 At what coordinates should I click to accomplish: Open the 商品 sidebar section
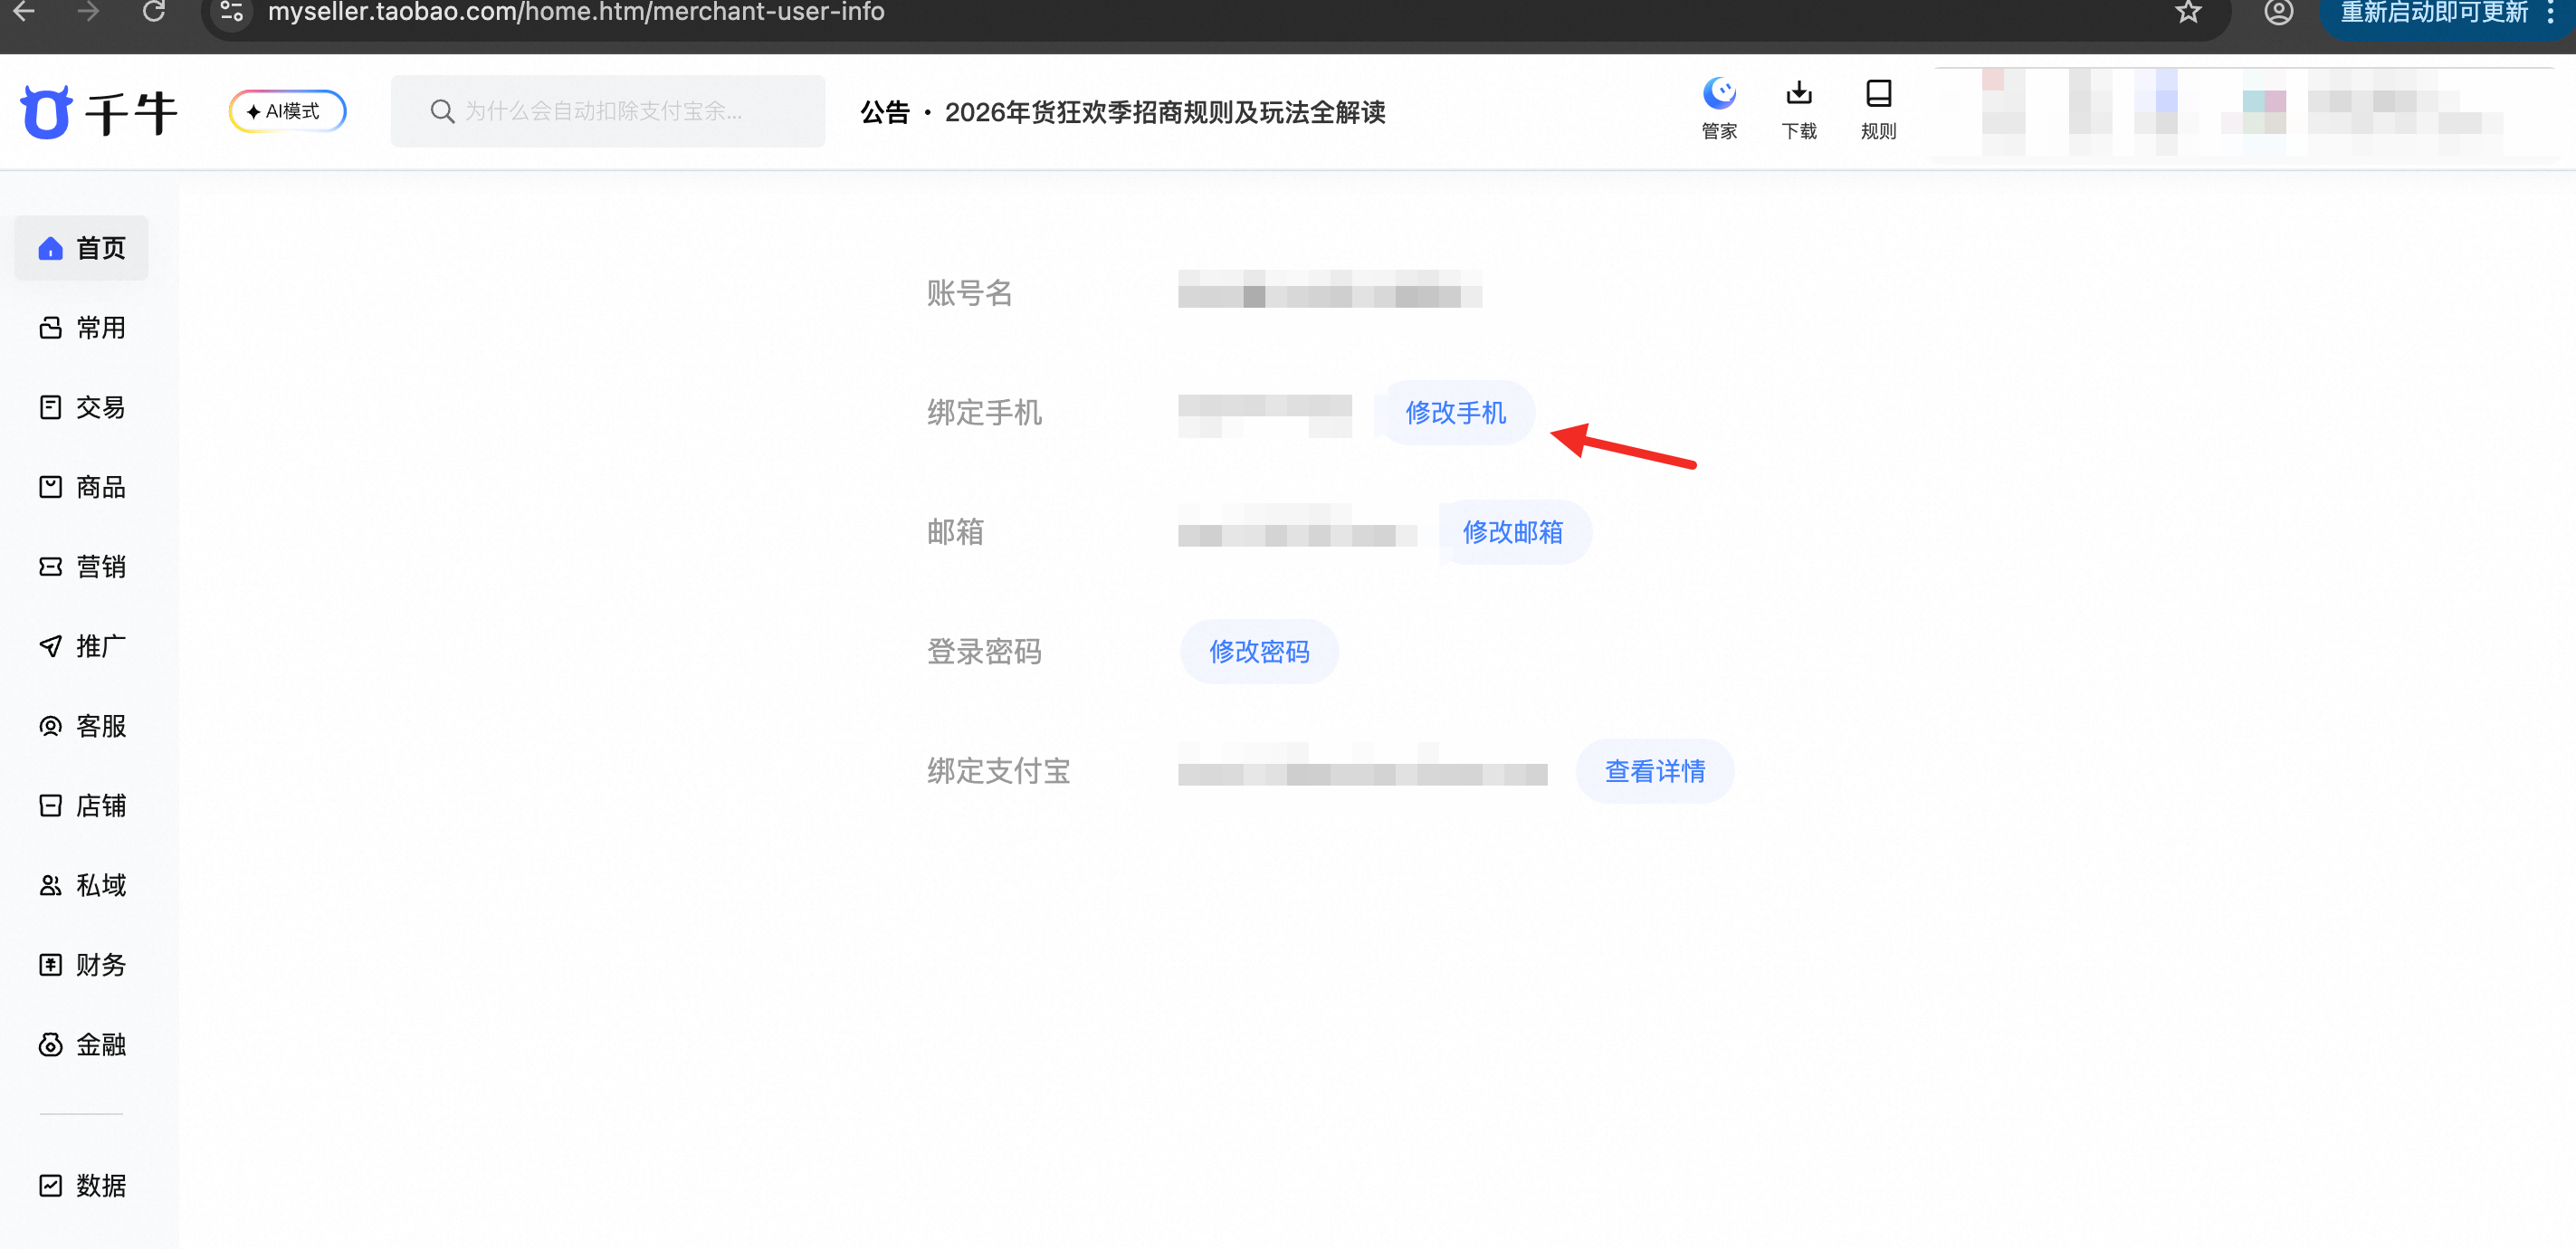[x=82, y=487]
